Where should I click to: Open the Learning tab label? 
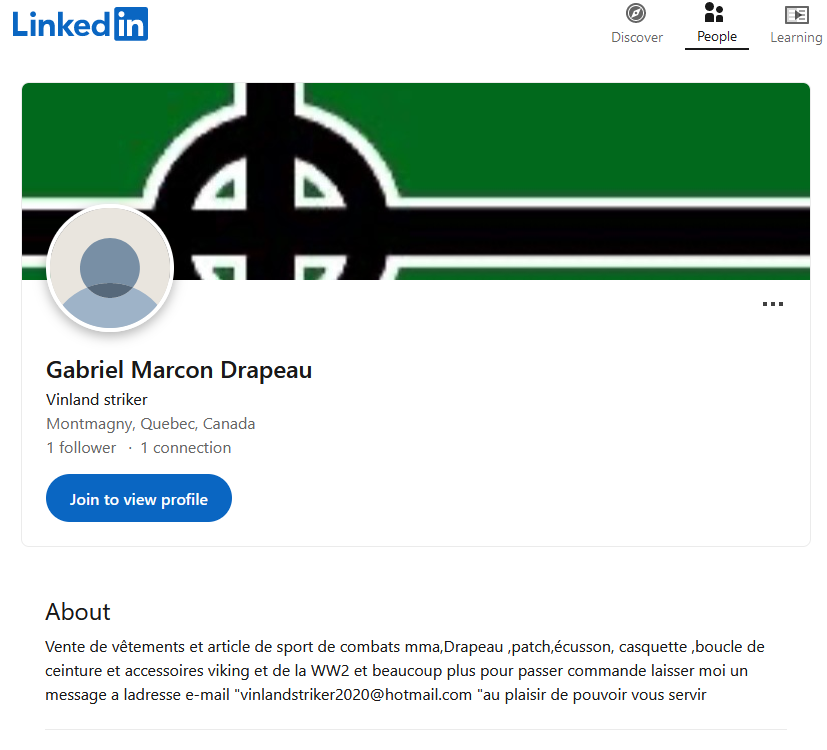coord(796,37)
